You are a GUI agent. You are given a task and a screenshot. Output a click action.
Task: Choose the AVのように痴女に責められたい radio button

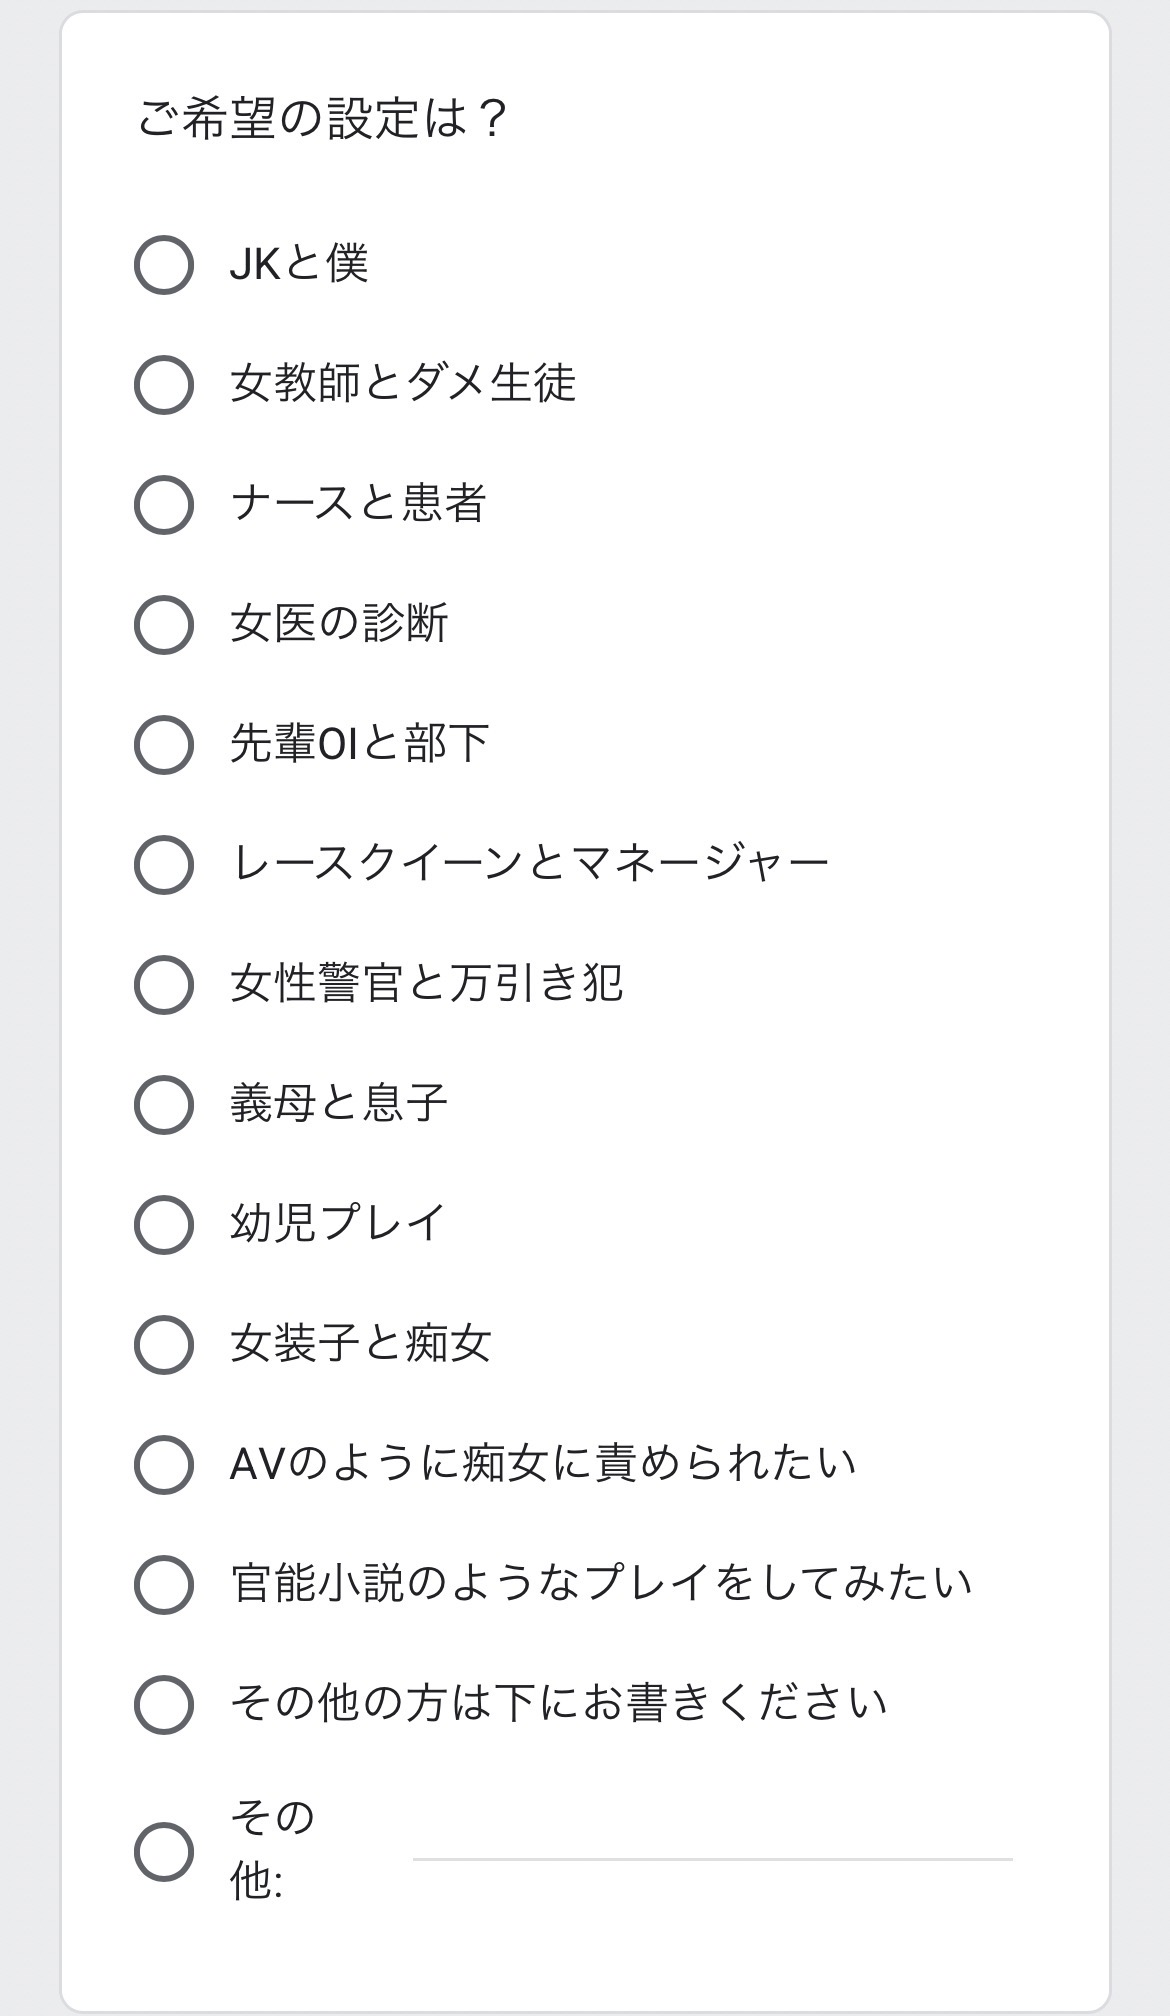pyautogui.click(x=164, y=1465)
